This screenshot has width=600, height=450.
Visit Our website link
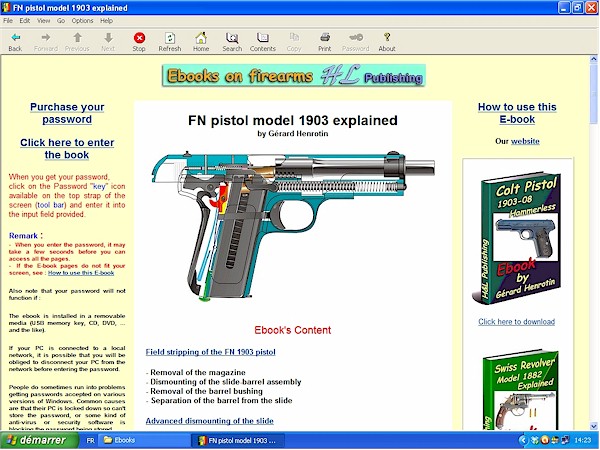525,141
